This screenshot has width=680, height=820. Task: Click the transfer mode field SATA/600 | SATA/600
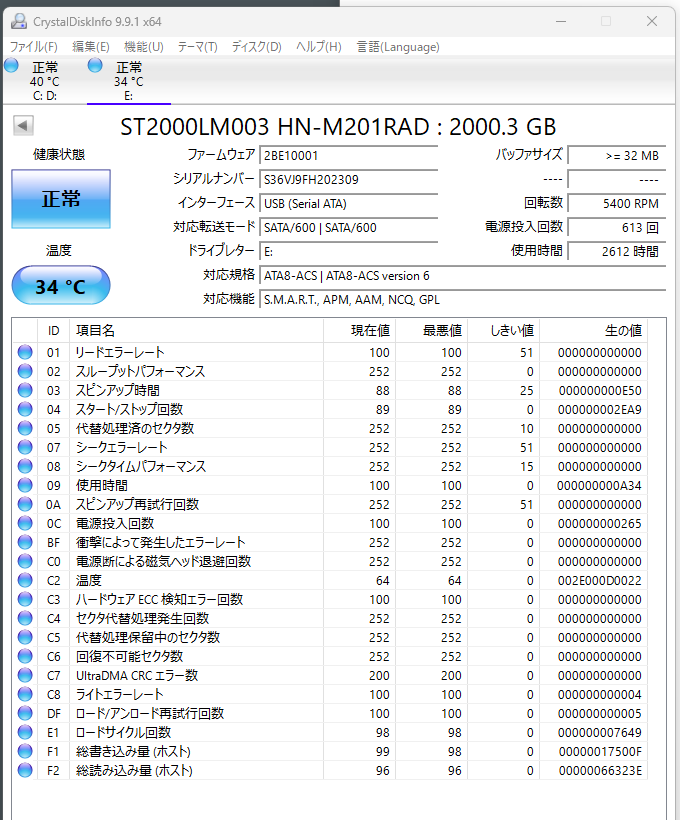point(348,227)
